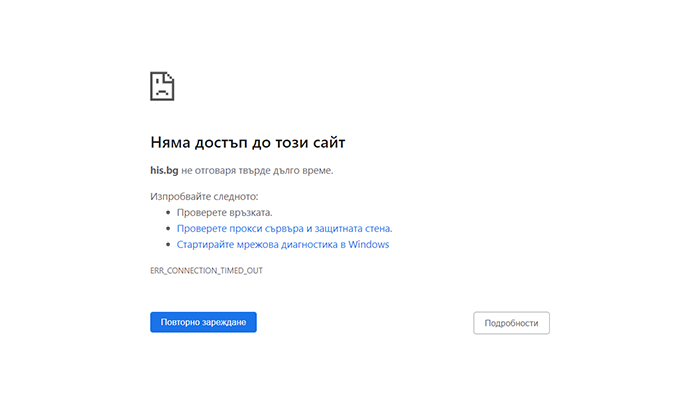The height and width of the screenshot is (420, 700).
Task: Click the bullet before Проверете връзката
Action: 168,213
